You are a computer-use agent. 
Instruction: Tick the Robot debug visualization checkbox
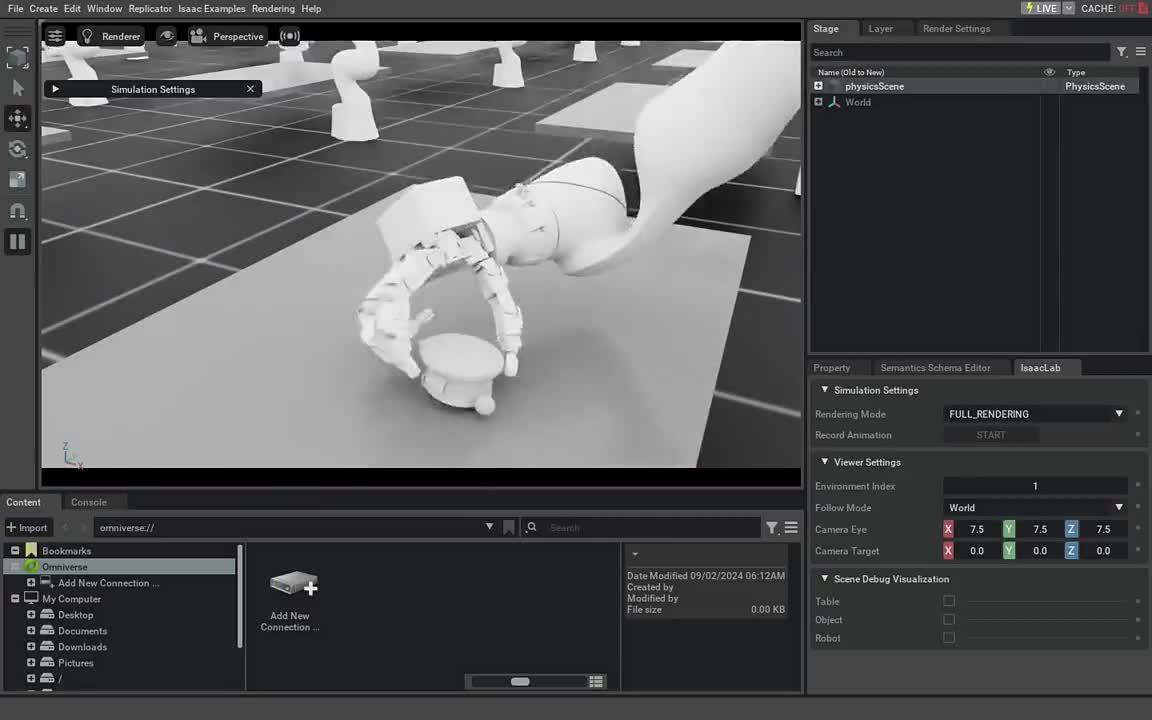(x=949, y=638)
